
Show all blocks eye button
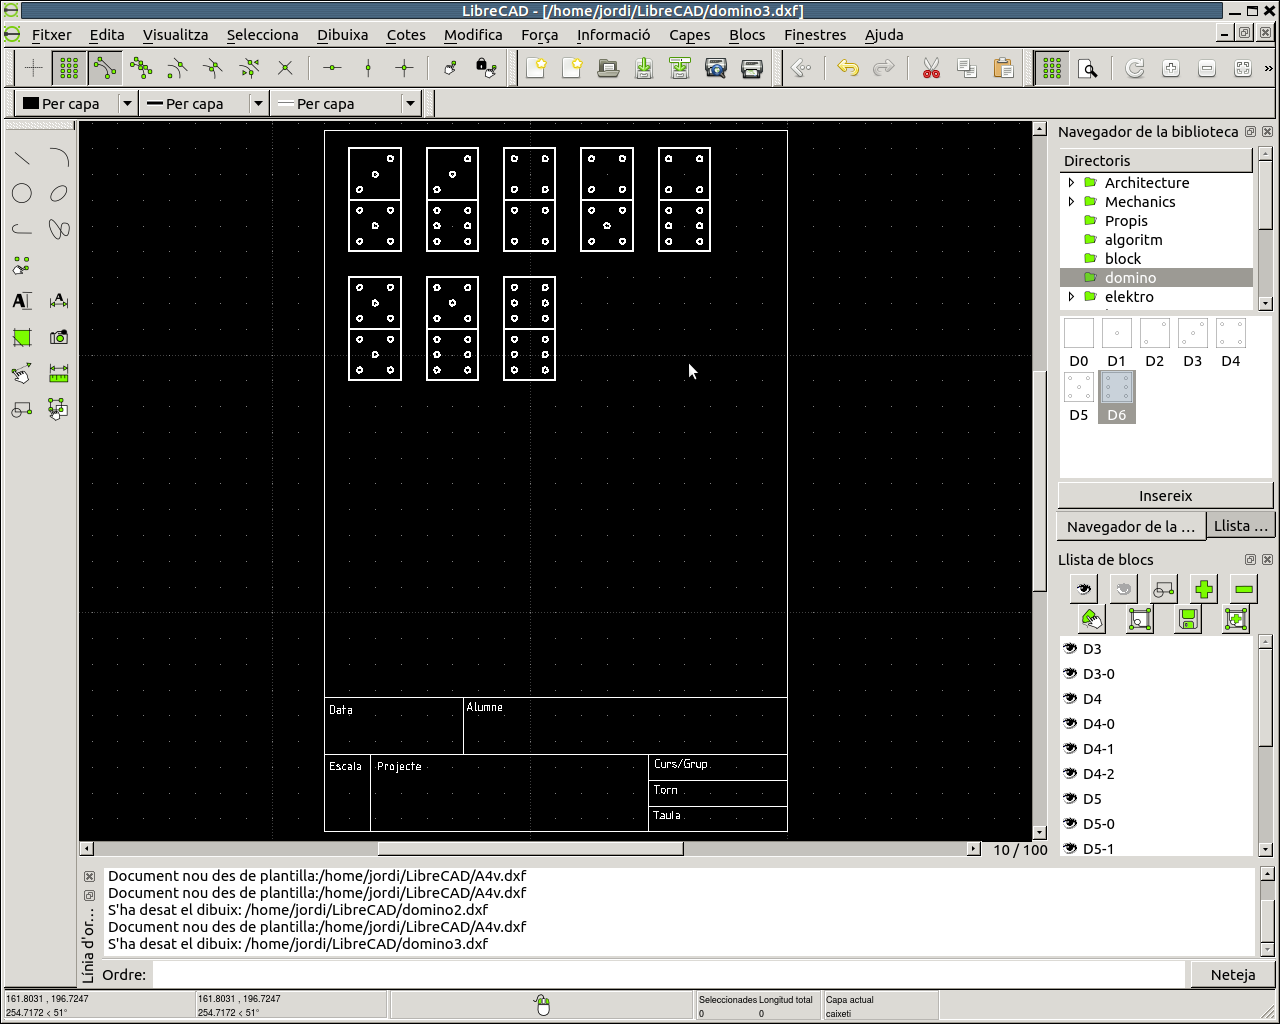(1084, 589)
